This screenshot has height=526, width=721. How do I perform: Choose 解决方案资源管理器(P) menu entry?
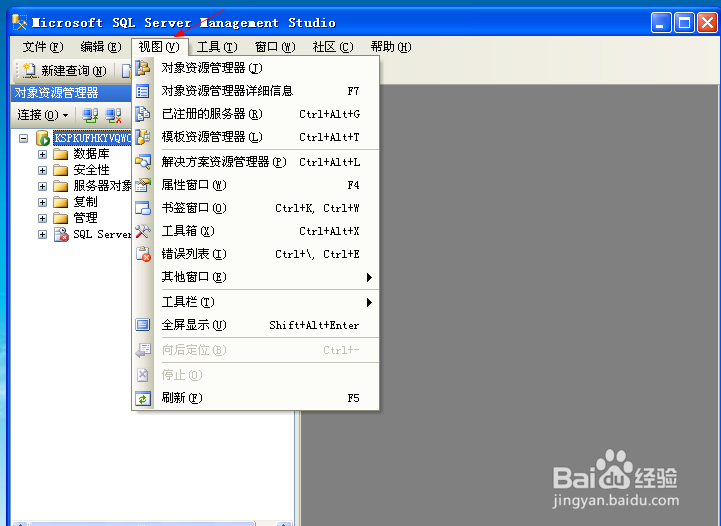click(x=256, y=162)
